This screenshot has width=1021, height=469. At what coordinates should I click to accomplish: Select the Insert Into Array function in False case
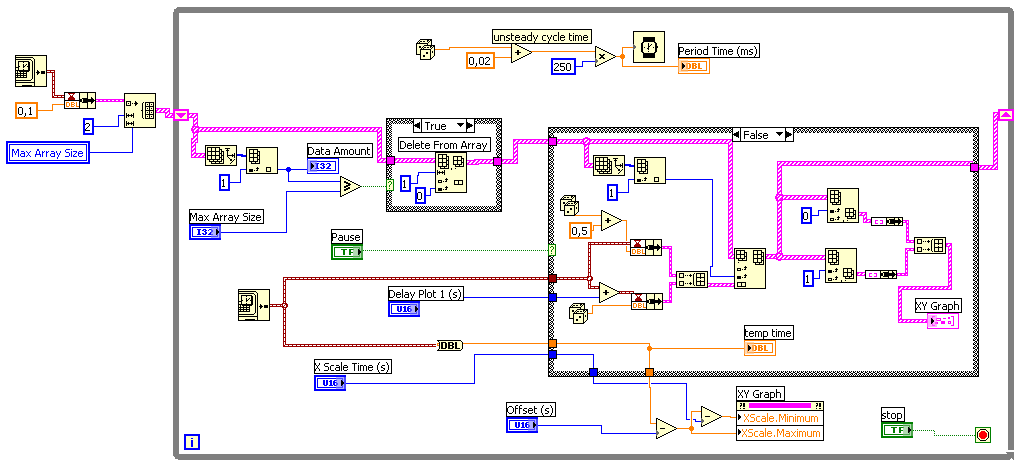[749, 268]
